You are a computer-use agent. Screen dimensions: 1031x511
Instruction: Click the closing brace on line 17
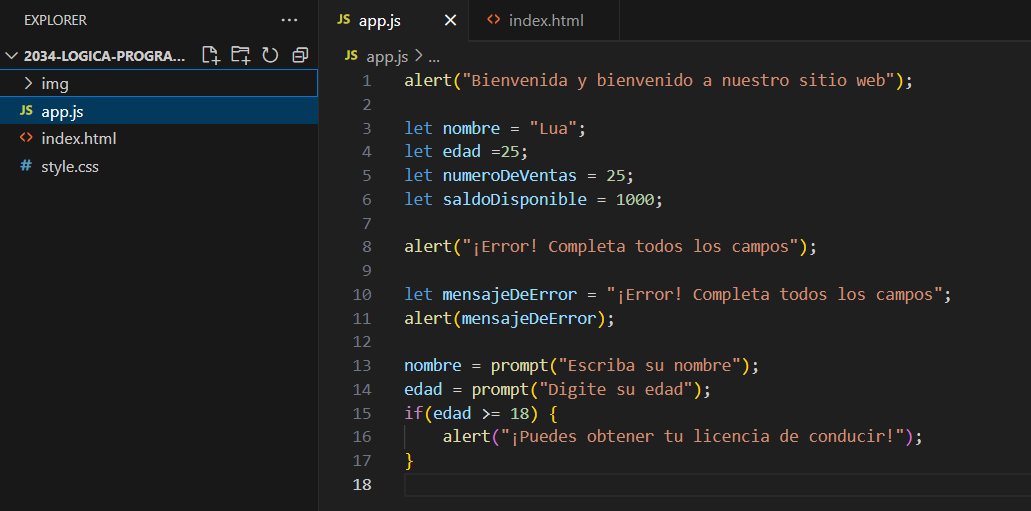[410, 460]
